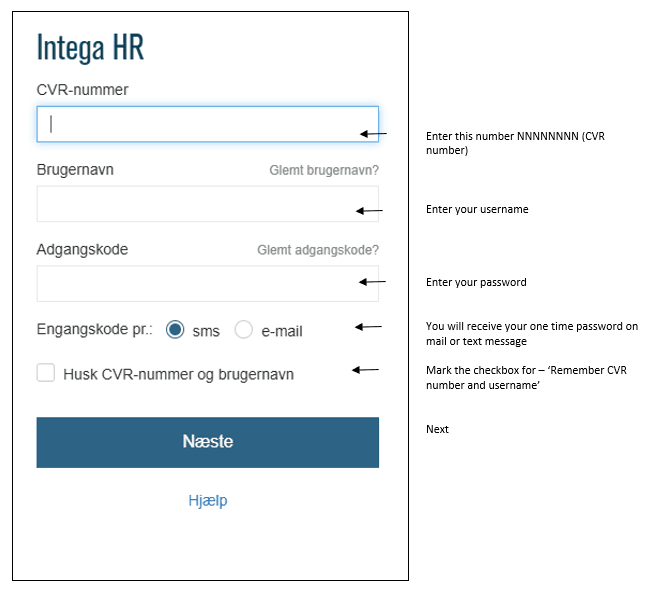Click the arrow pointing at Brugernavn field
The width and height of the screenshot is (660, 591).
[x=369, y=211]
